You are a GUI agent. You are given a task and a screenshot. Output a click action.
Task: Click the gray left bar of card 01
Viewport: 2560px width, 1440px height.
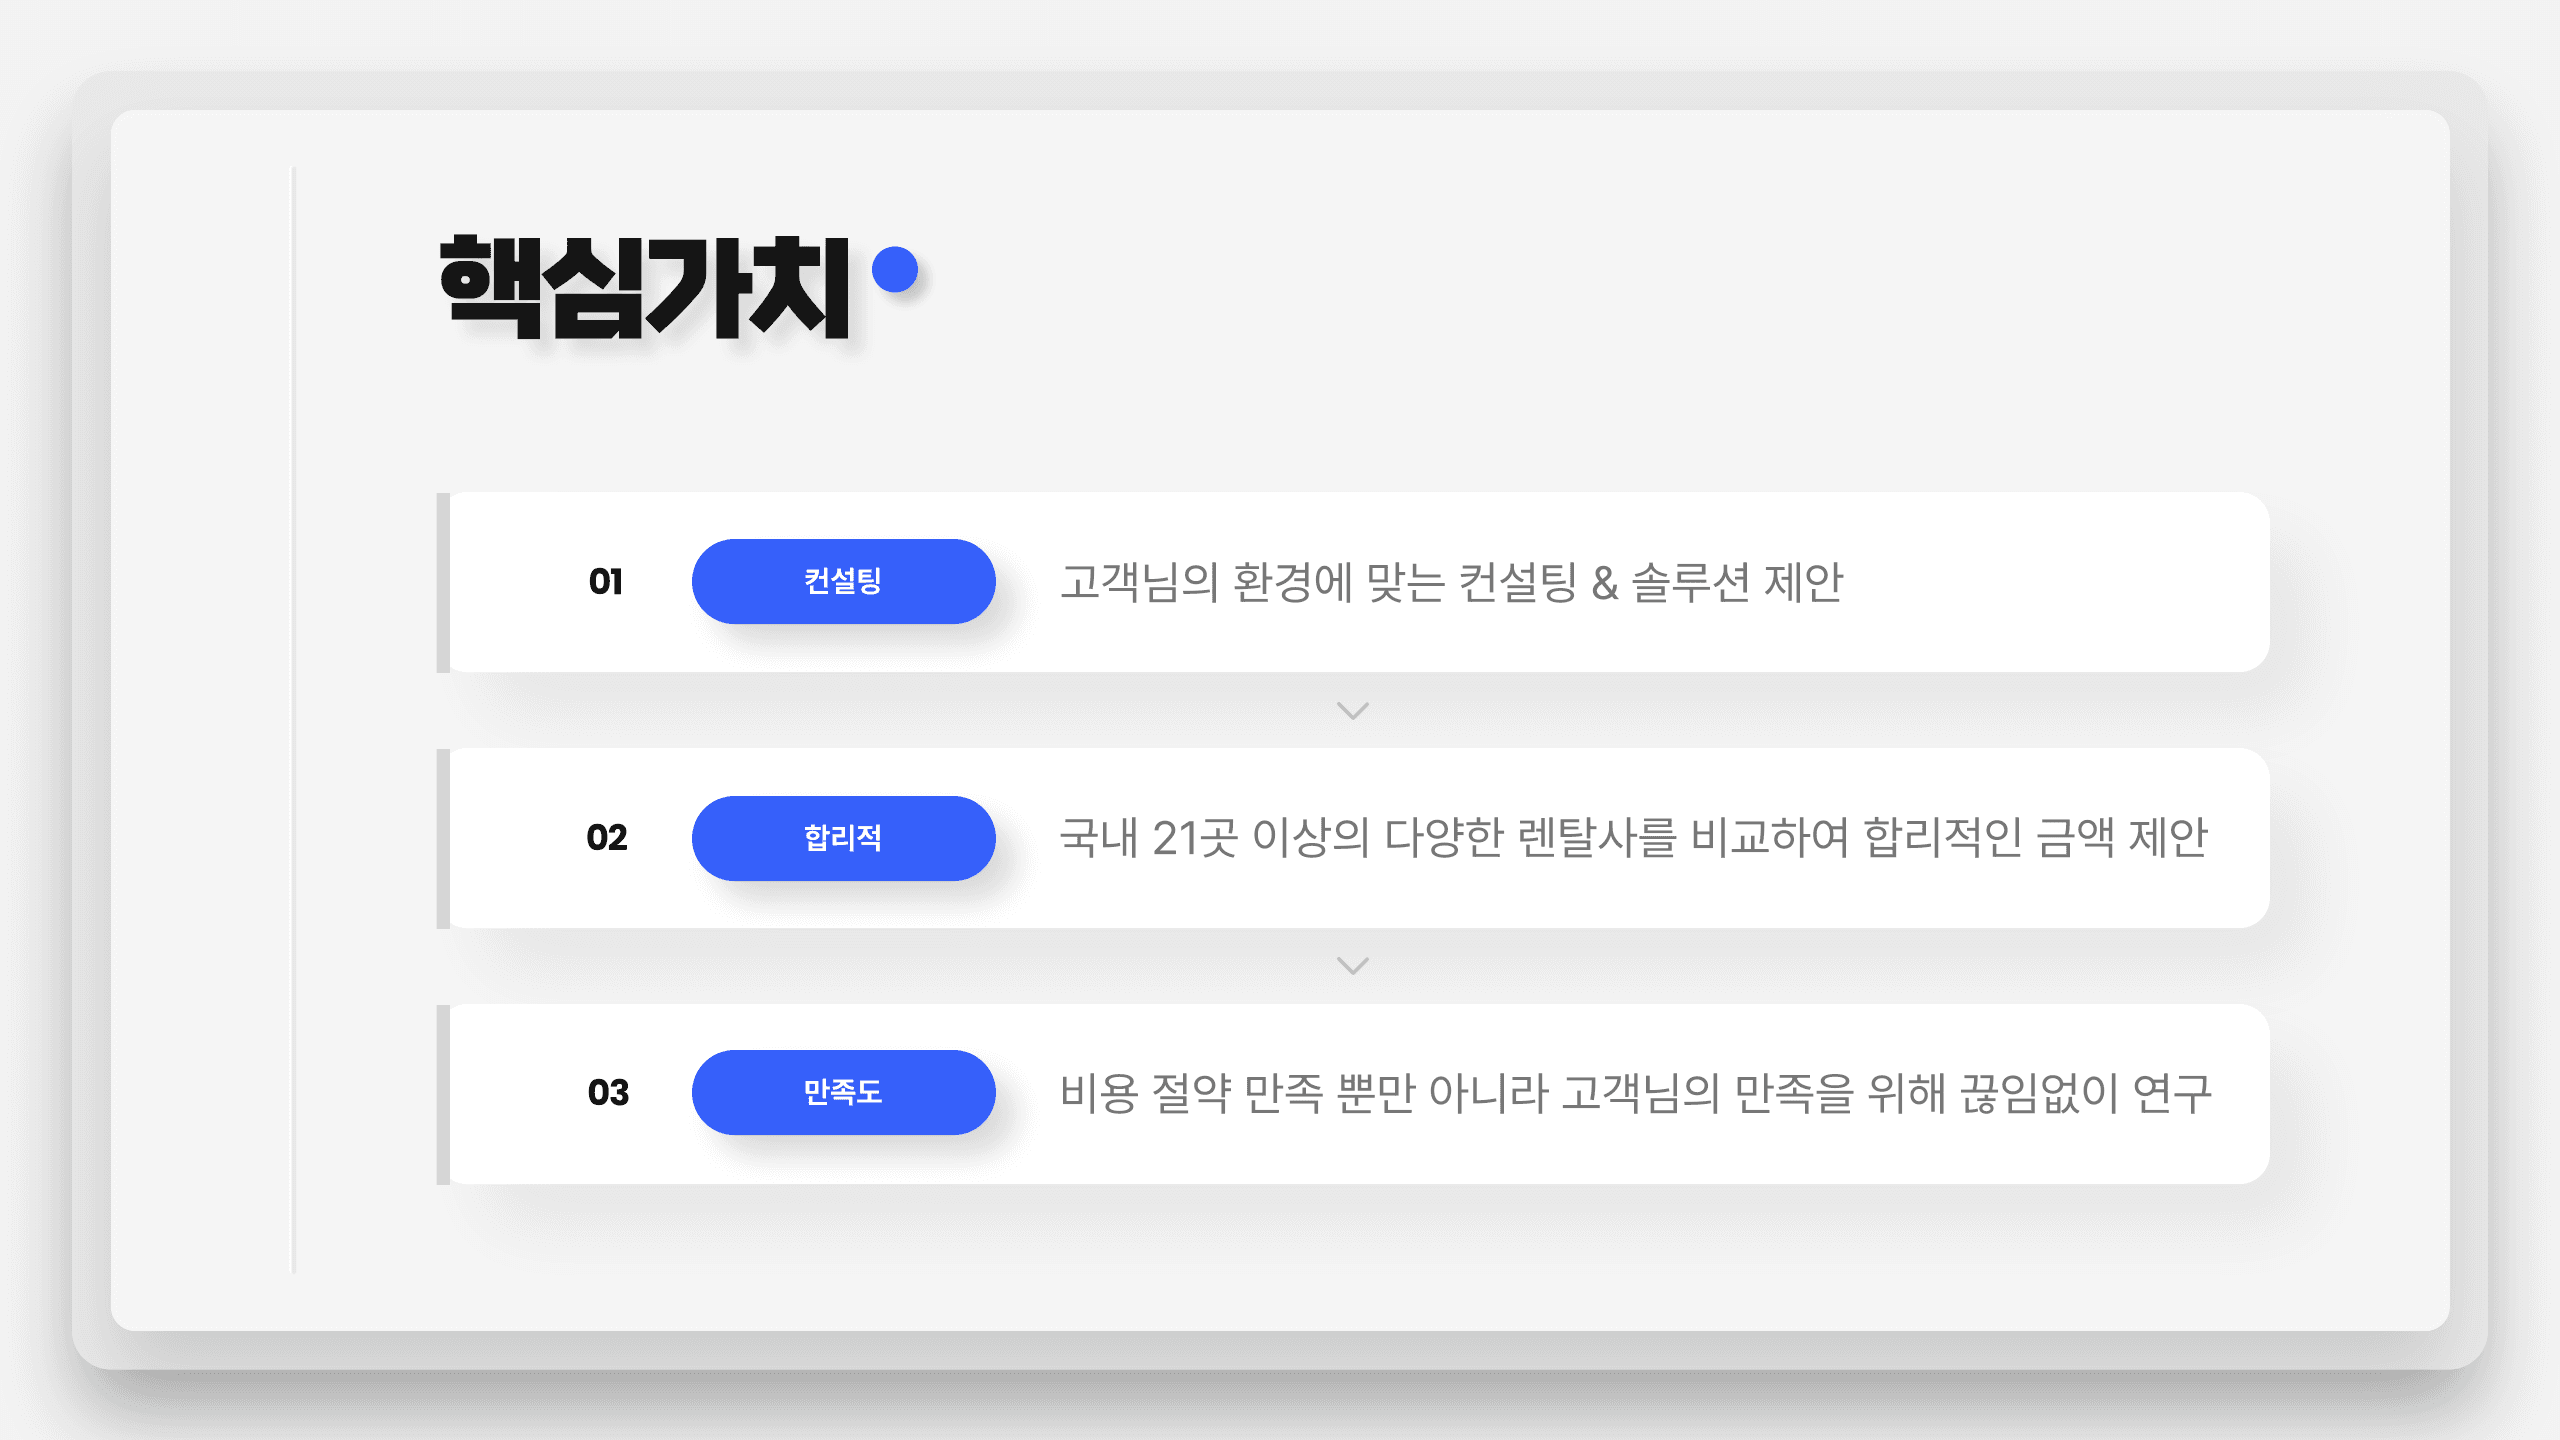click(443, 582)
